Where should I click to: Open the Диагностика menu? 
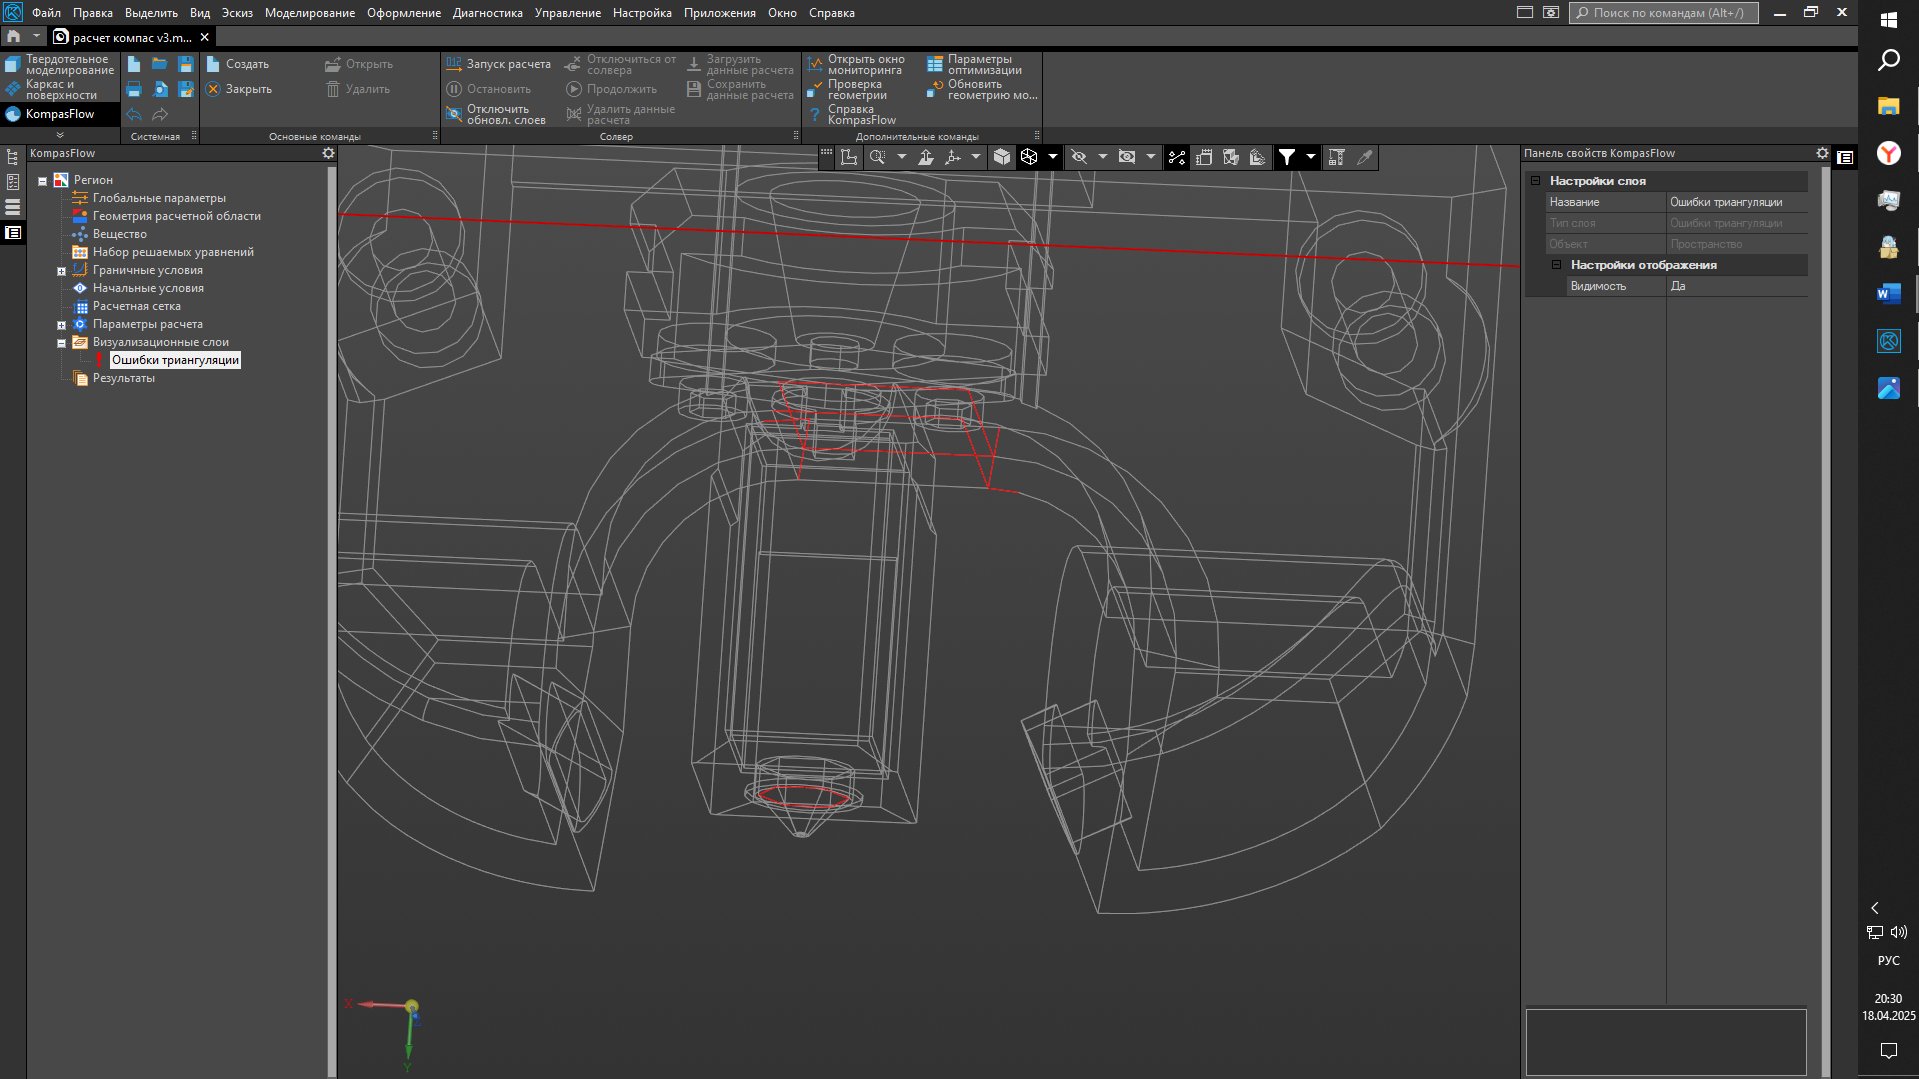pos(487,13)
